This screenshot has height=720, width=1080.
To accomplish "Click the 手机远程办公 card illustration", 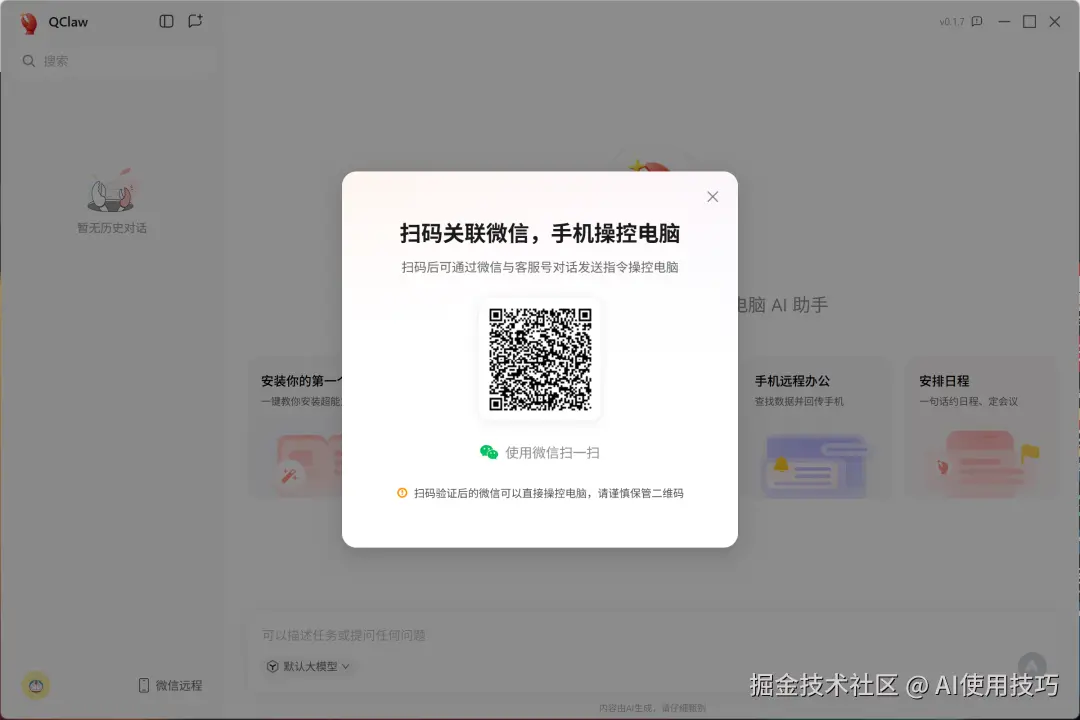I will (815, 465).
